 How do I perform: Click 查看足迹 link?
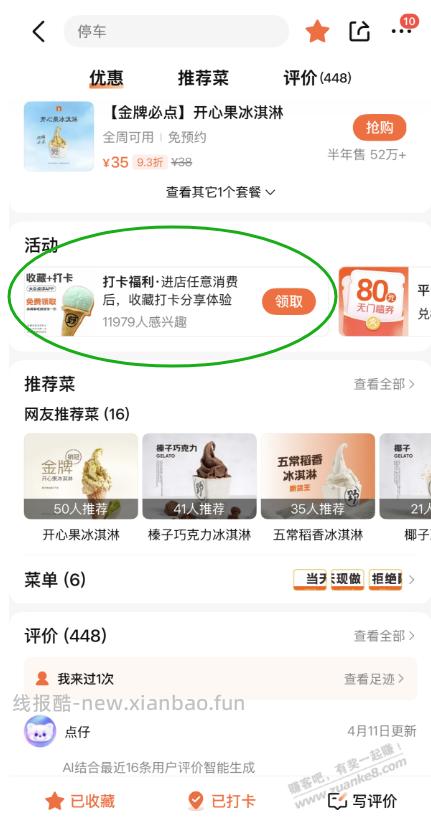[x=374, y=679]
